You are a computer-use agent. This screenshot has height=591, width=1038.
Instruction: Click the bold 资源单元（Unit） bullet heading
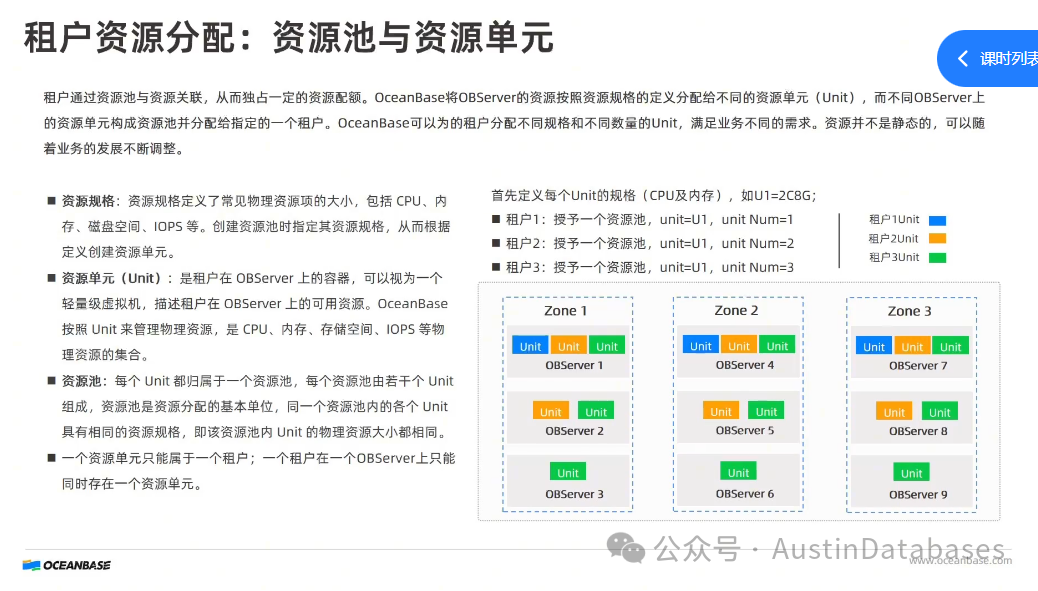pos(112,279)
